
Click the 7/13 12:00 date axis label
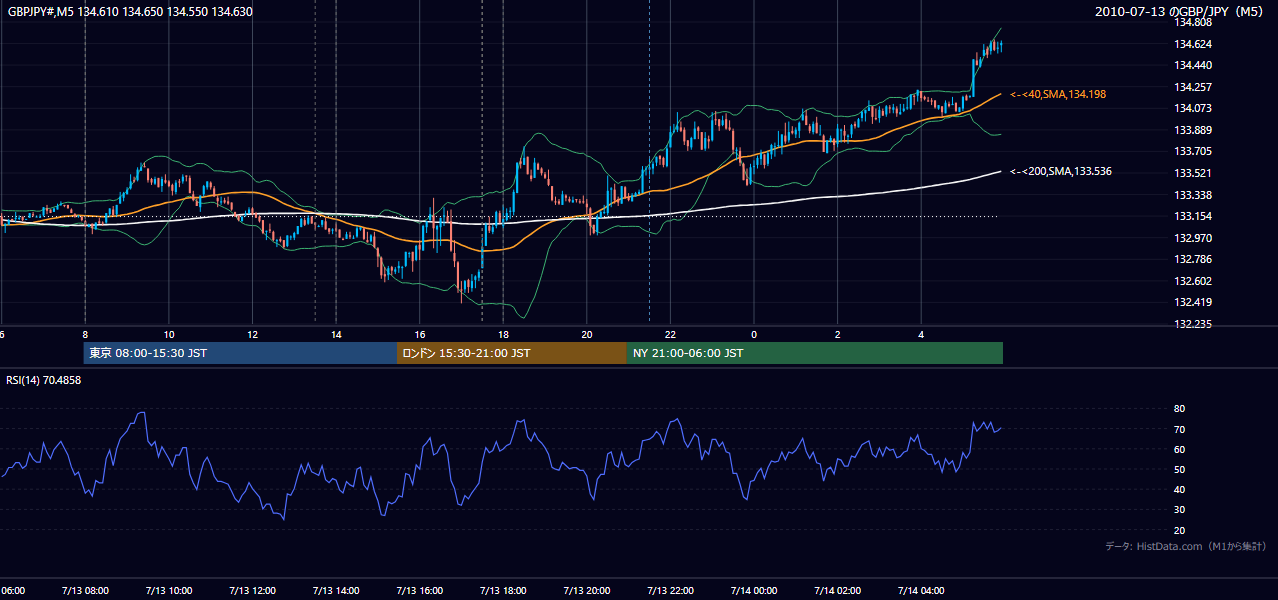(252, 590)
